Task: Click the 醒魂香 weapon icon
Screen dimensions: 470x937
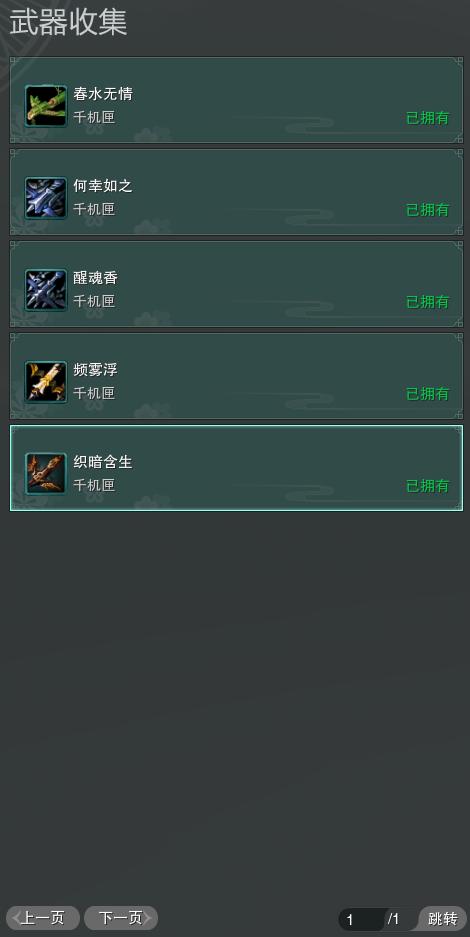Action: coord(46,290)
